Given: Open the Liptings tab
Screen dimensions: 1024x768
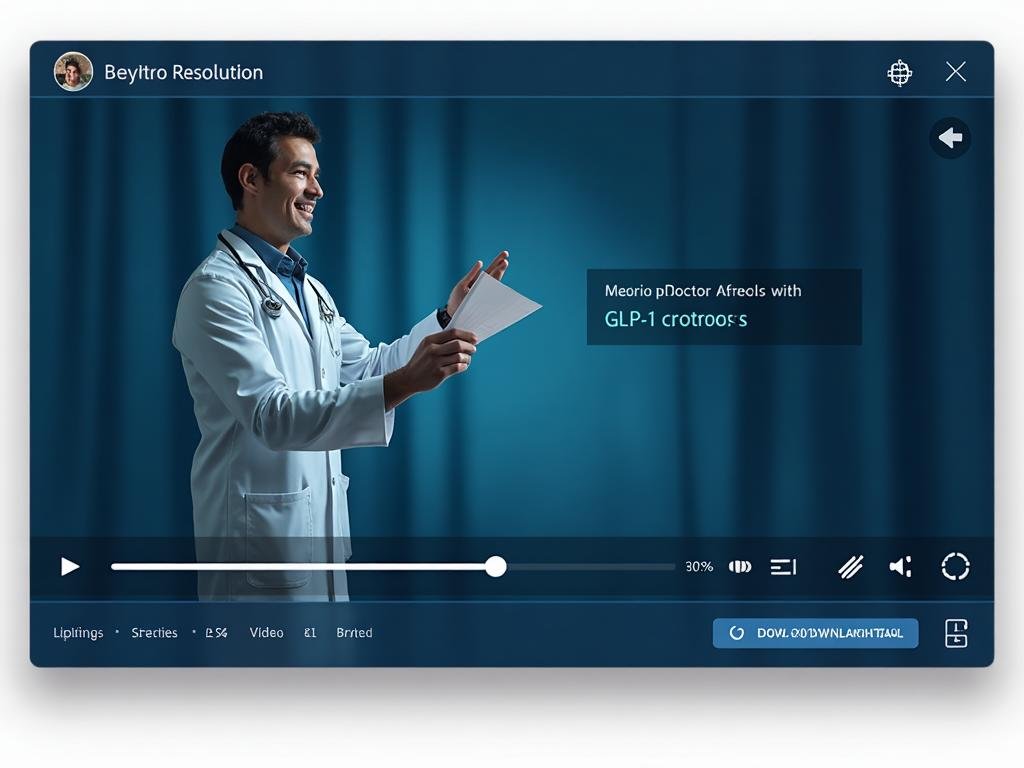Looking at the screenshot, I should 78,633.
